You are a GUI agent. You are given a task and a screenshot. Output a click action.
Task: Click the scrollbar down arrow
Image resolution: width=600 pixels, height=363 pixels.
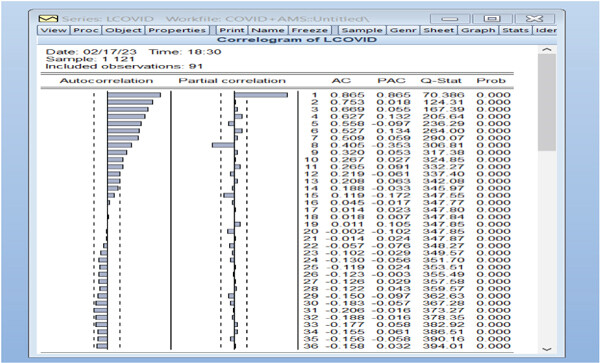point(547,349)
